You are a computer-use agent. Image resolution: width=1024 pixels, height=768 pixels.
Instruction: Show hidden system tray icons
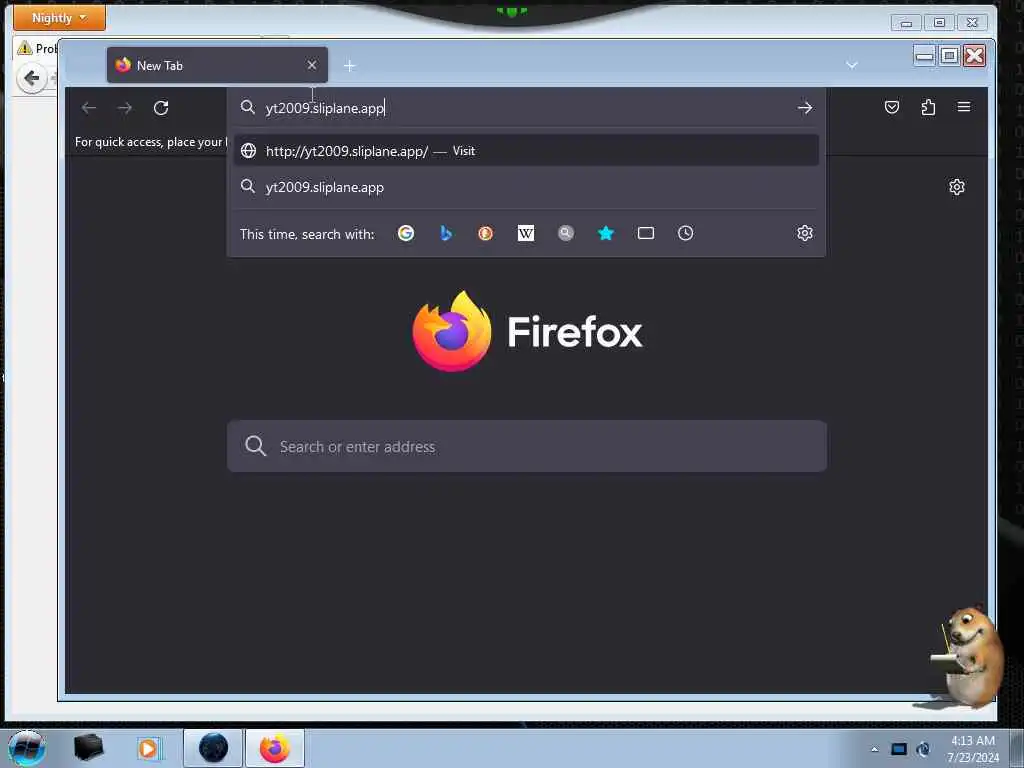point(874,750)
